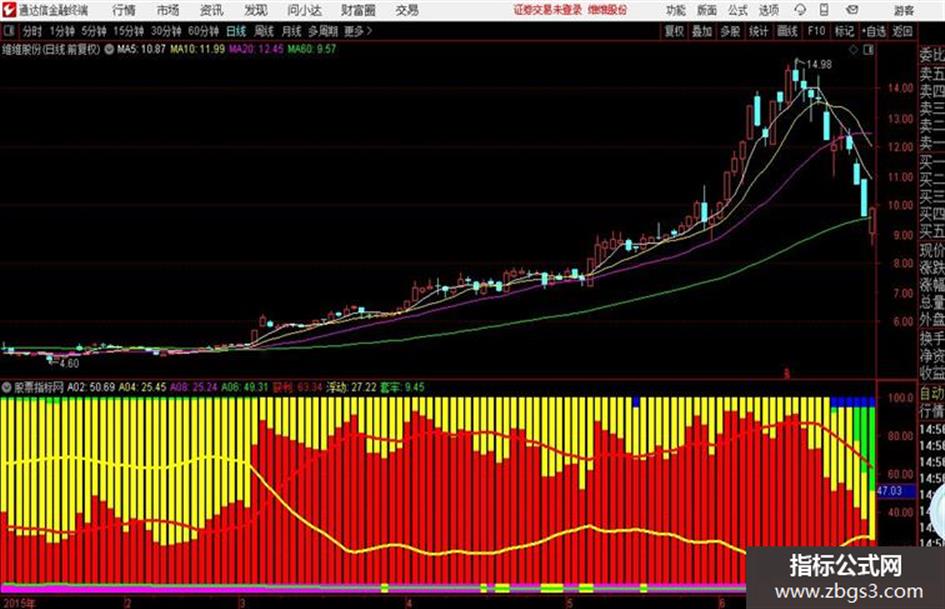
Task: Click the round icon before 股票指标网 indicator
Action: coord(7,387)
